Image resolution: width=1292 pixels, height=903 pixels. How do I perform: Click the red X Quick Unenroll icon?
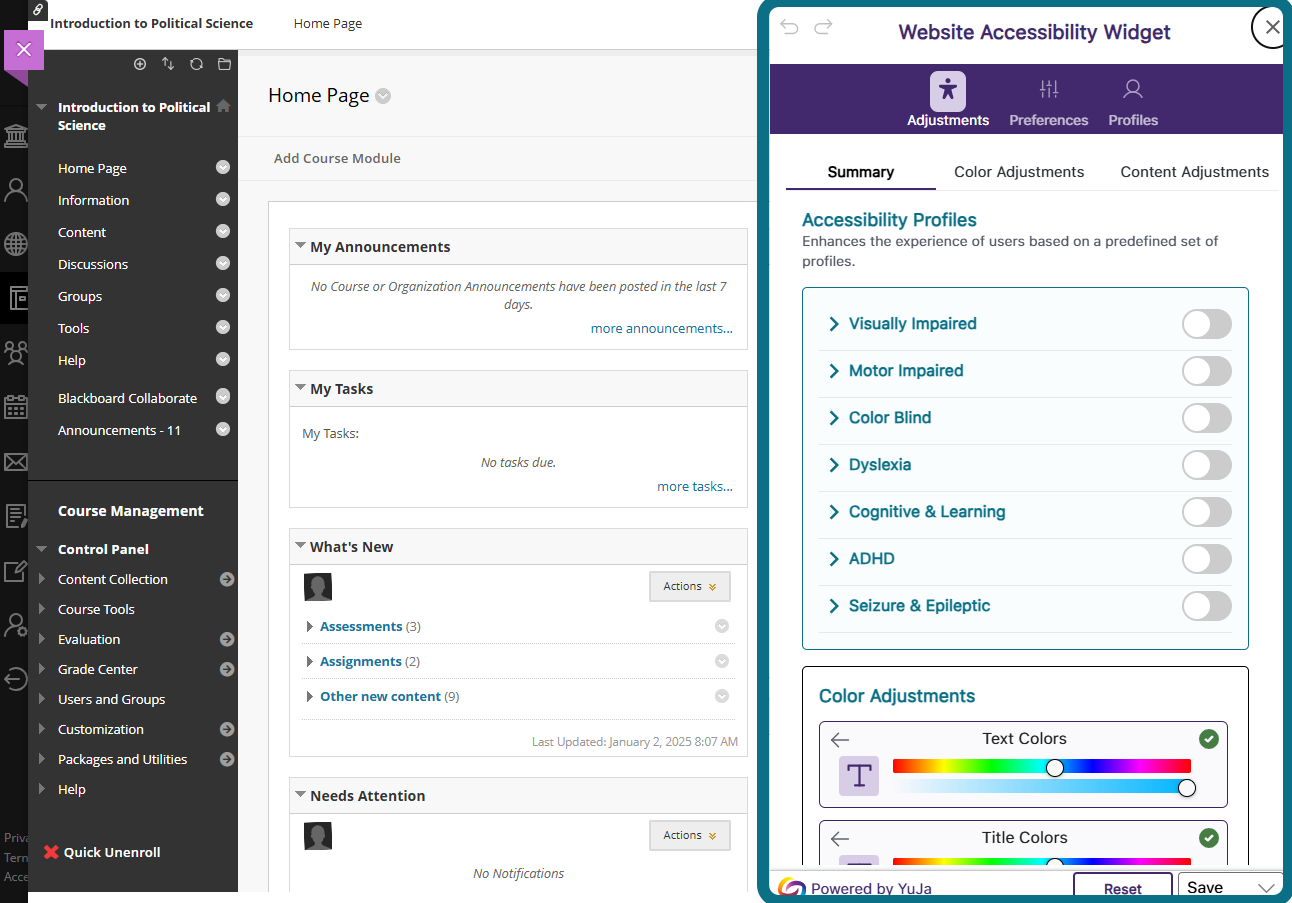[51, 852]
